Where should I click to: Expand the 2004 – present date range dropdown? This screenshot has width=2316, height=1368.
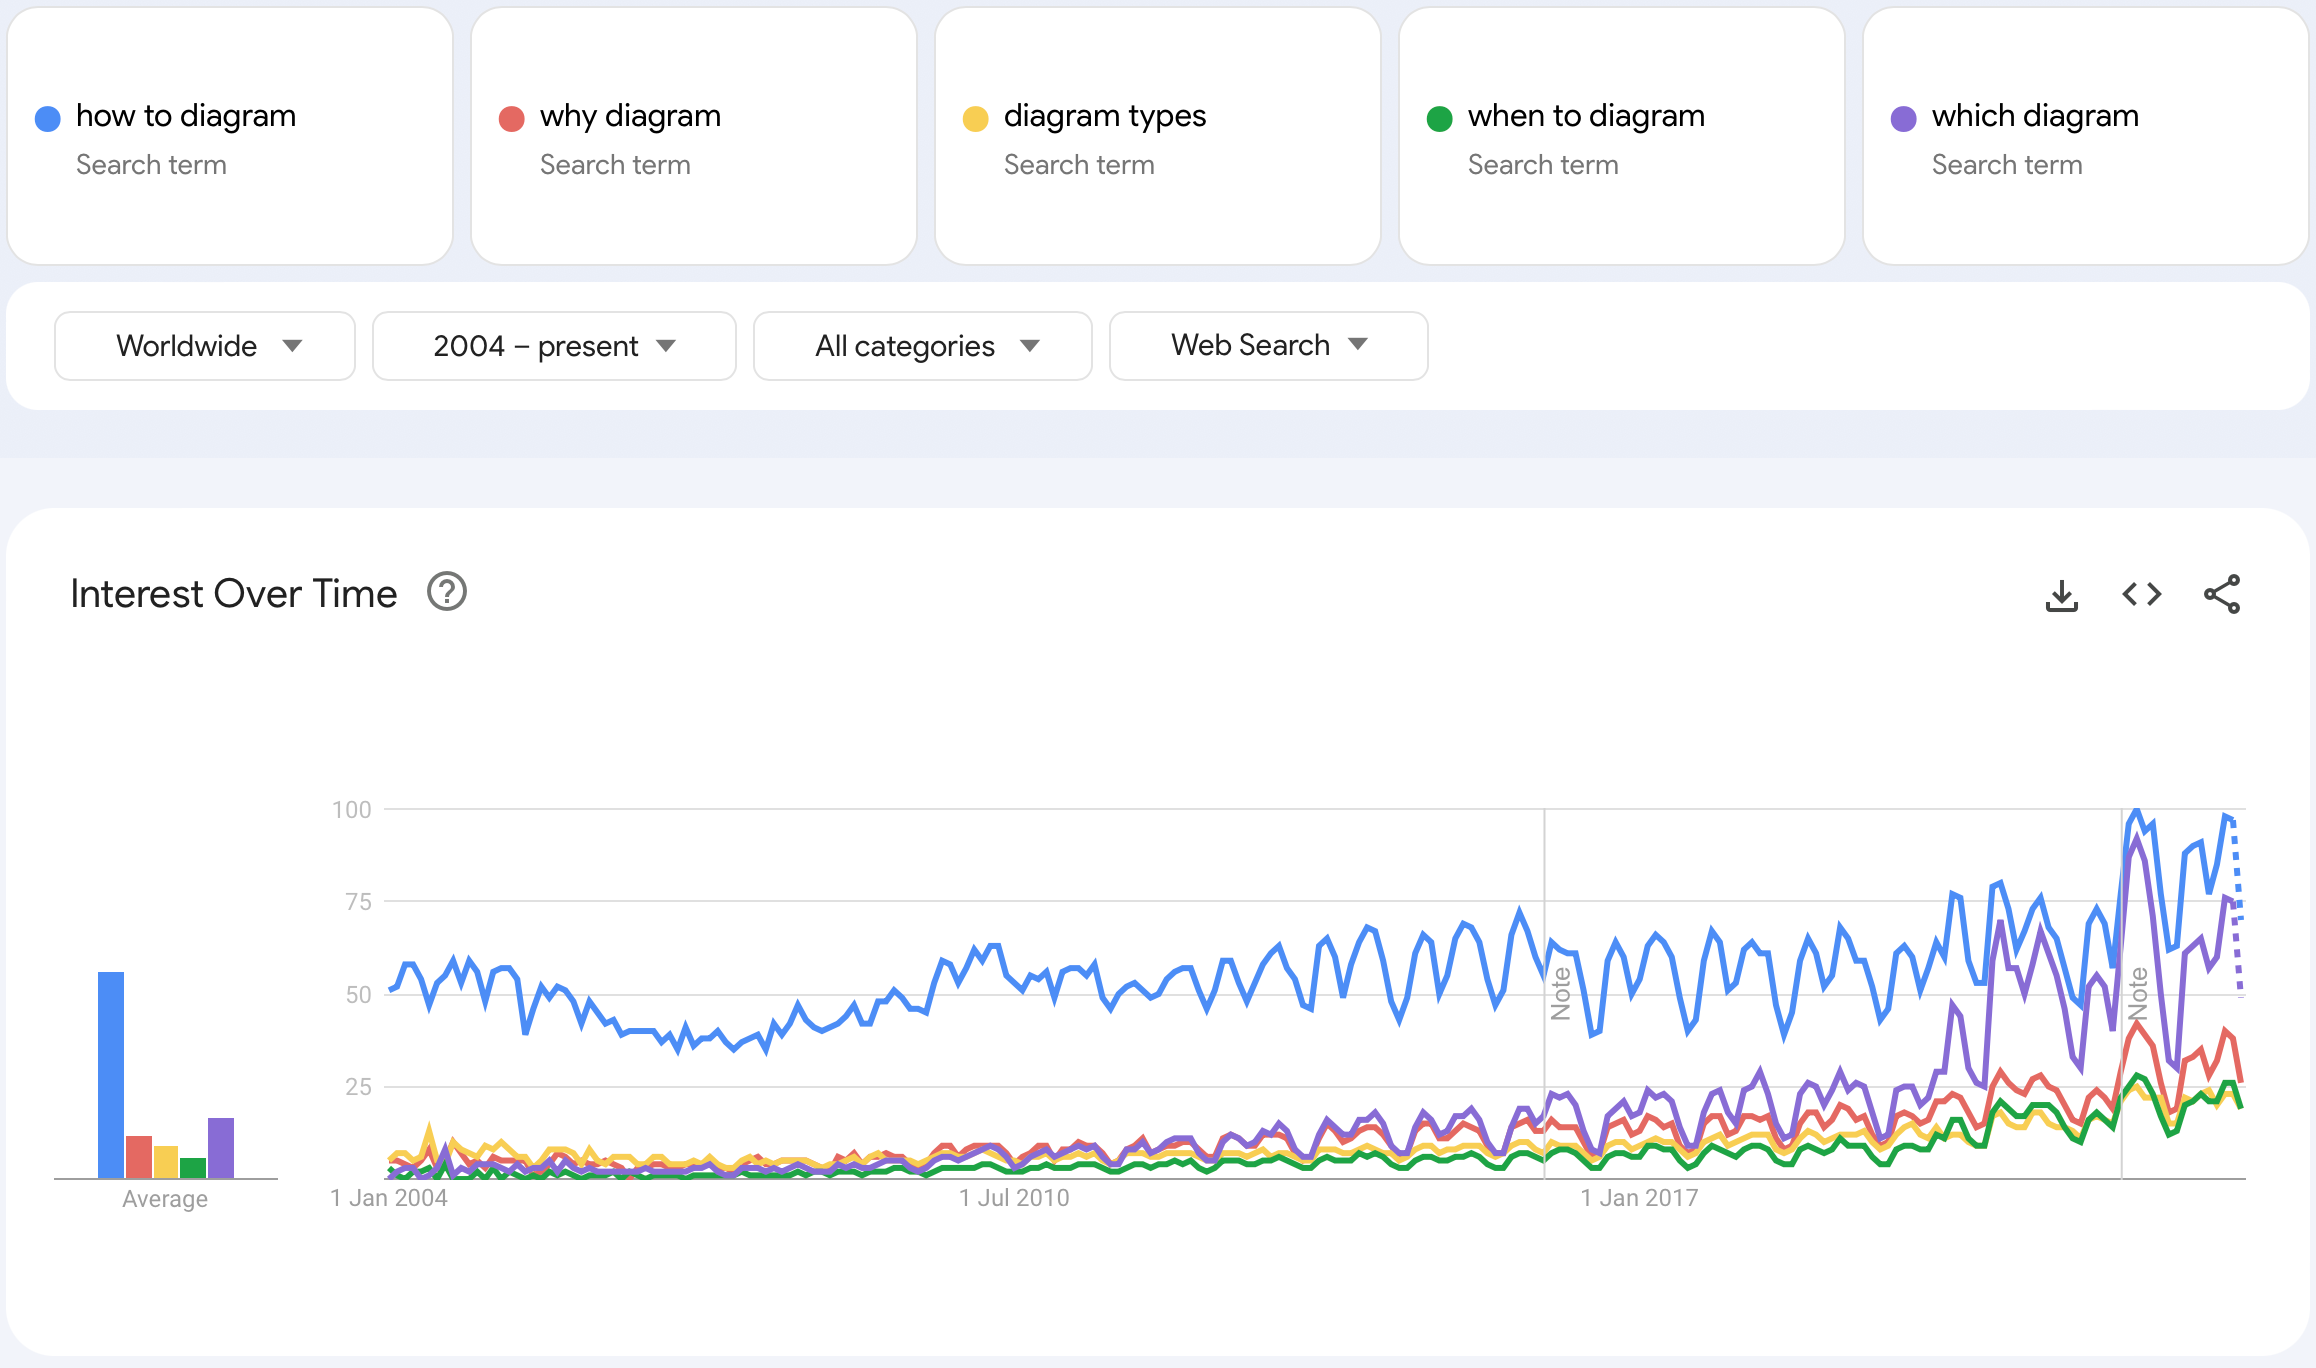pyautogui.click(x=552, y=344)
